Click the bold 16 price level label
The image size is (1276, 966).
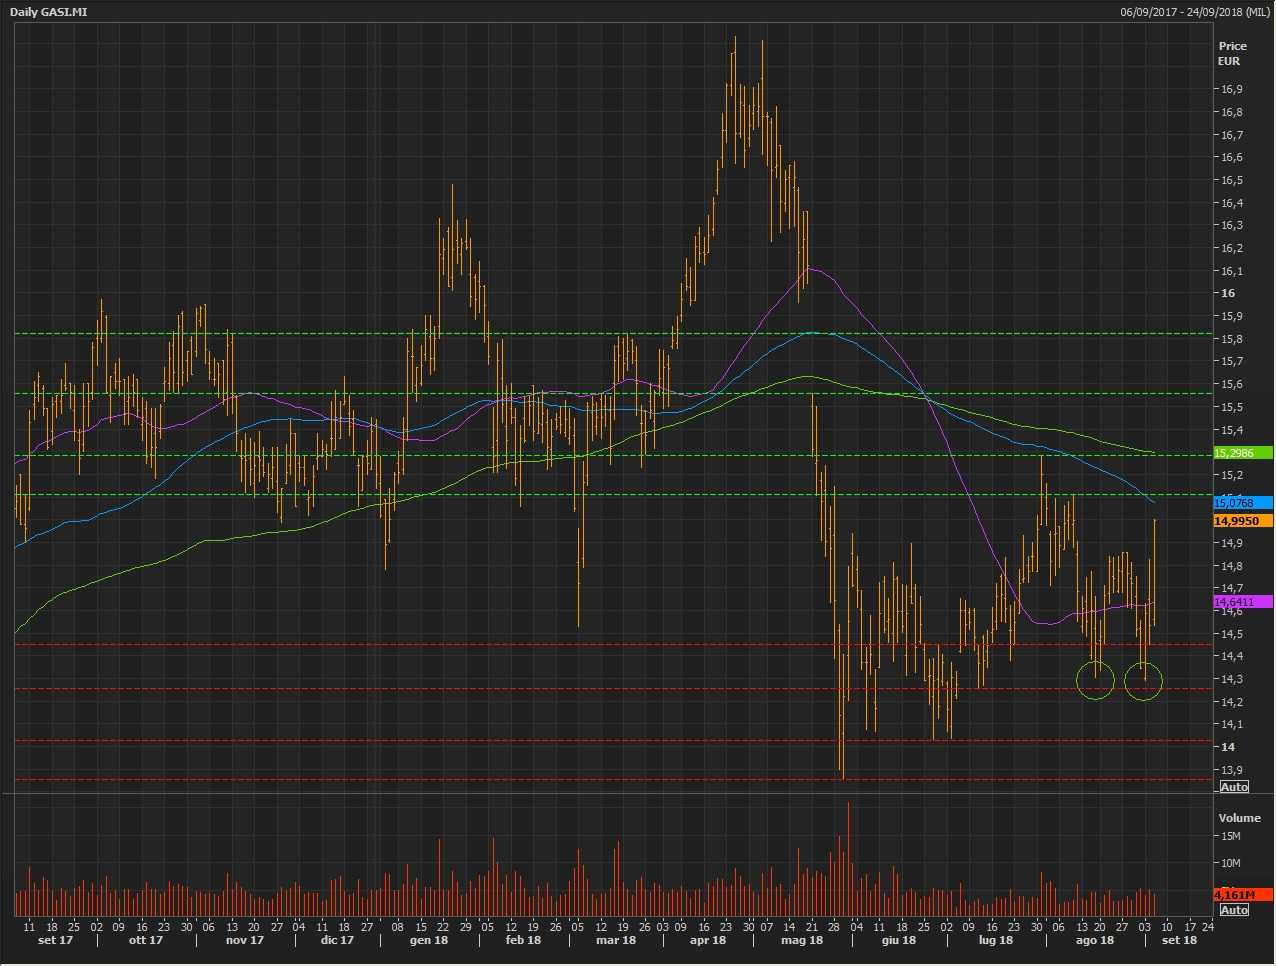(x=1227, y=293)
